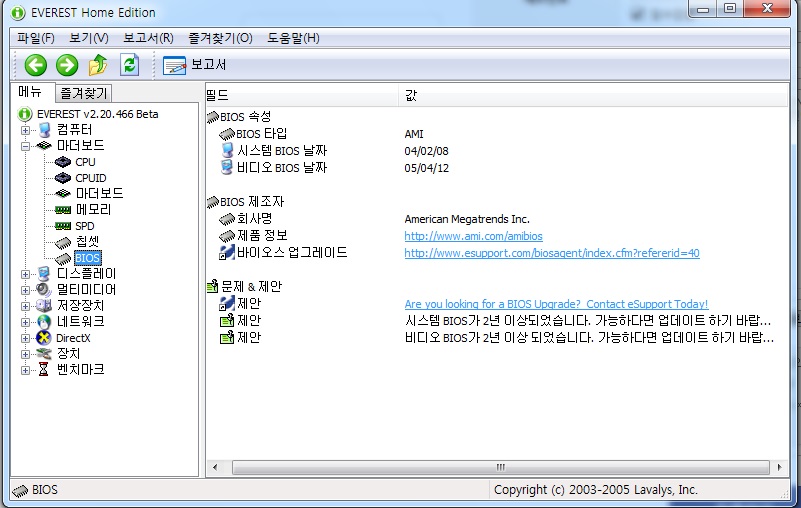Open the 보기(V) menu

89,38
